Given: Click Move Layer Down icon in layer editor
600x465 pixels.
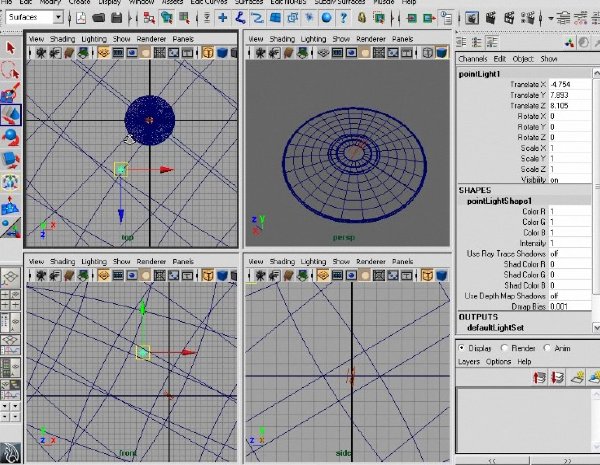Looking at the screenshot, I should point(557,377).
